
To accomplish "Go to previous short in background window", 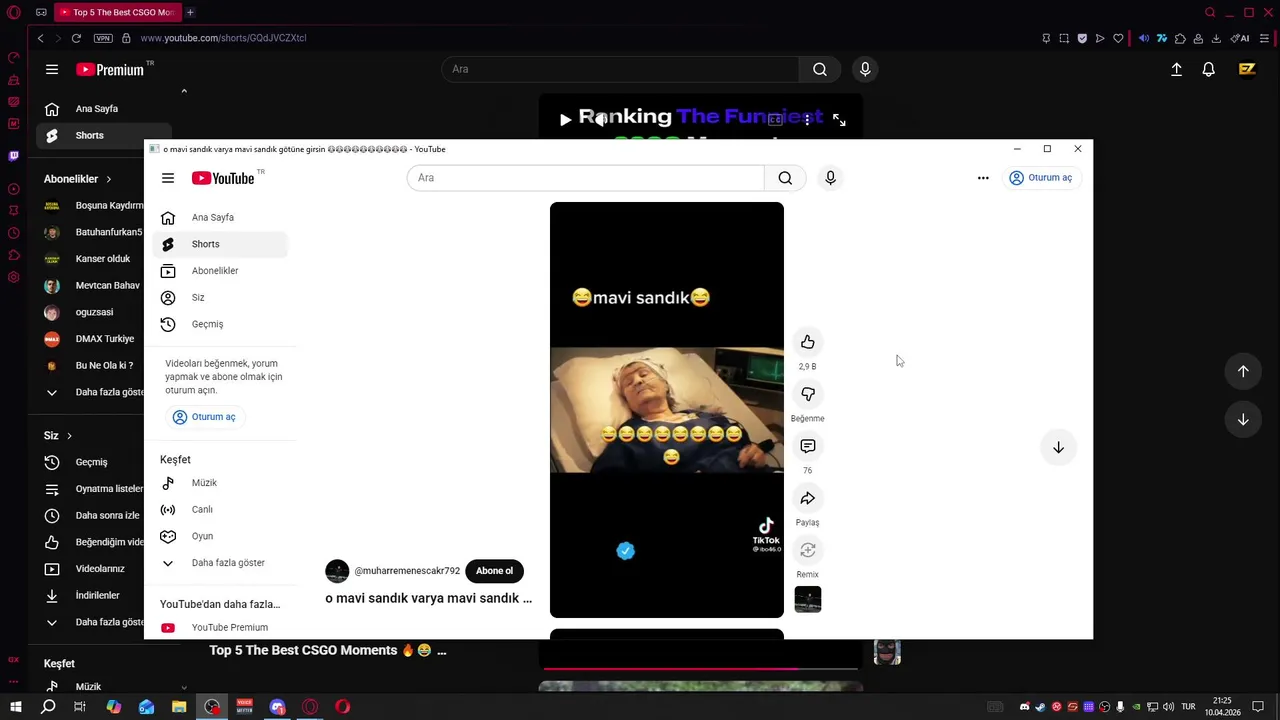I will click(x=1243, y=371).
